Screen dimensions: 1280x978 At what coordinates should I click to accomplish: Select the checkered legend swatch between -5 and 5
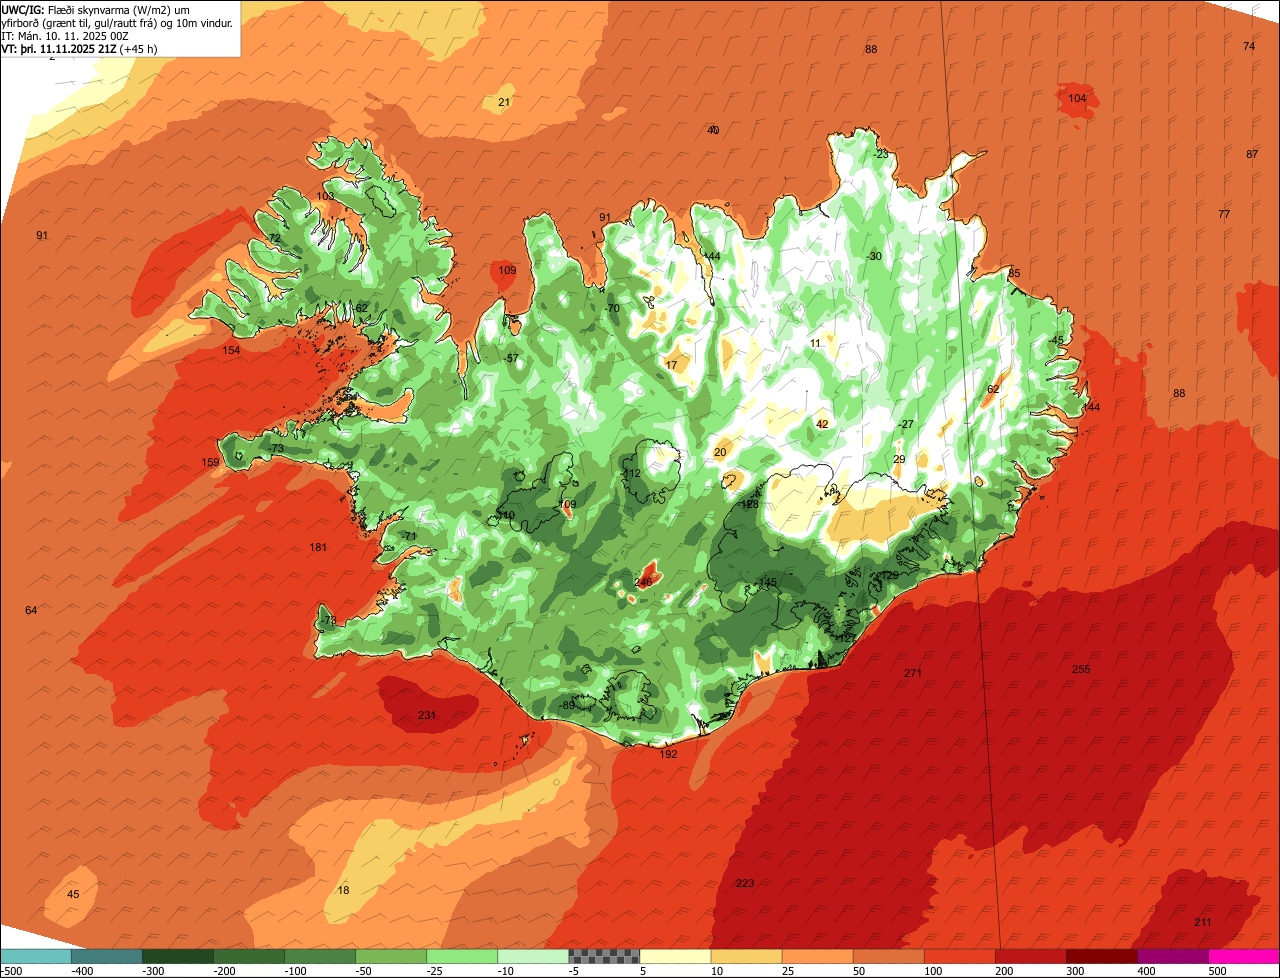coord(604,956)
